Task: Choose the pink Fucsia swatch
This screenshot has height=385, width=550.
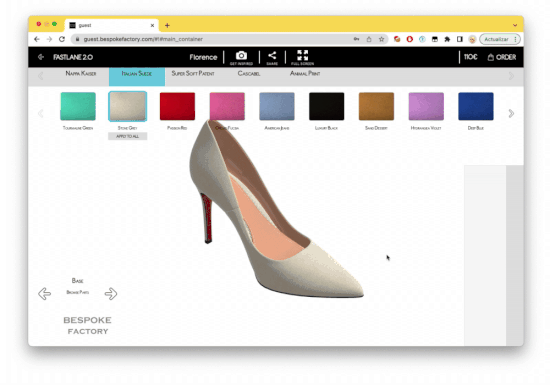Action: (x=227, y=106)
